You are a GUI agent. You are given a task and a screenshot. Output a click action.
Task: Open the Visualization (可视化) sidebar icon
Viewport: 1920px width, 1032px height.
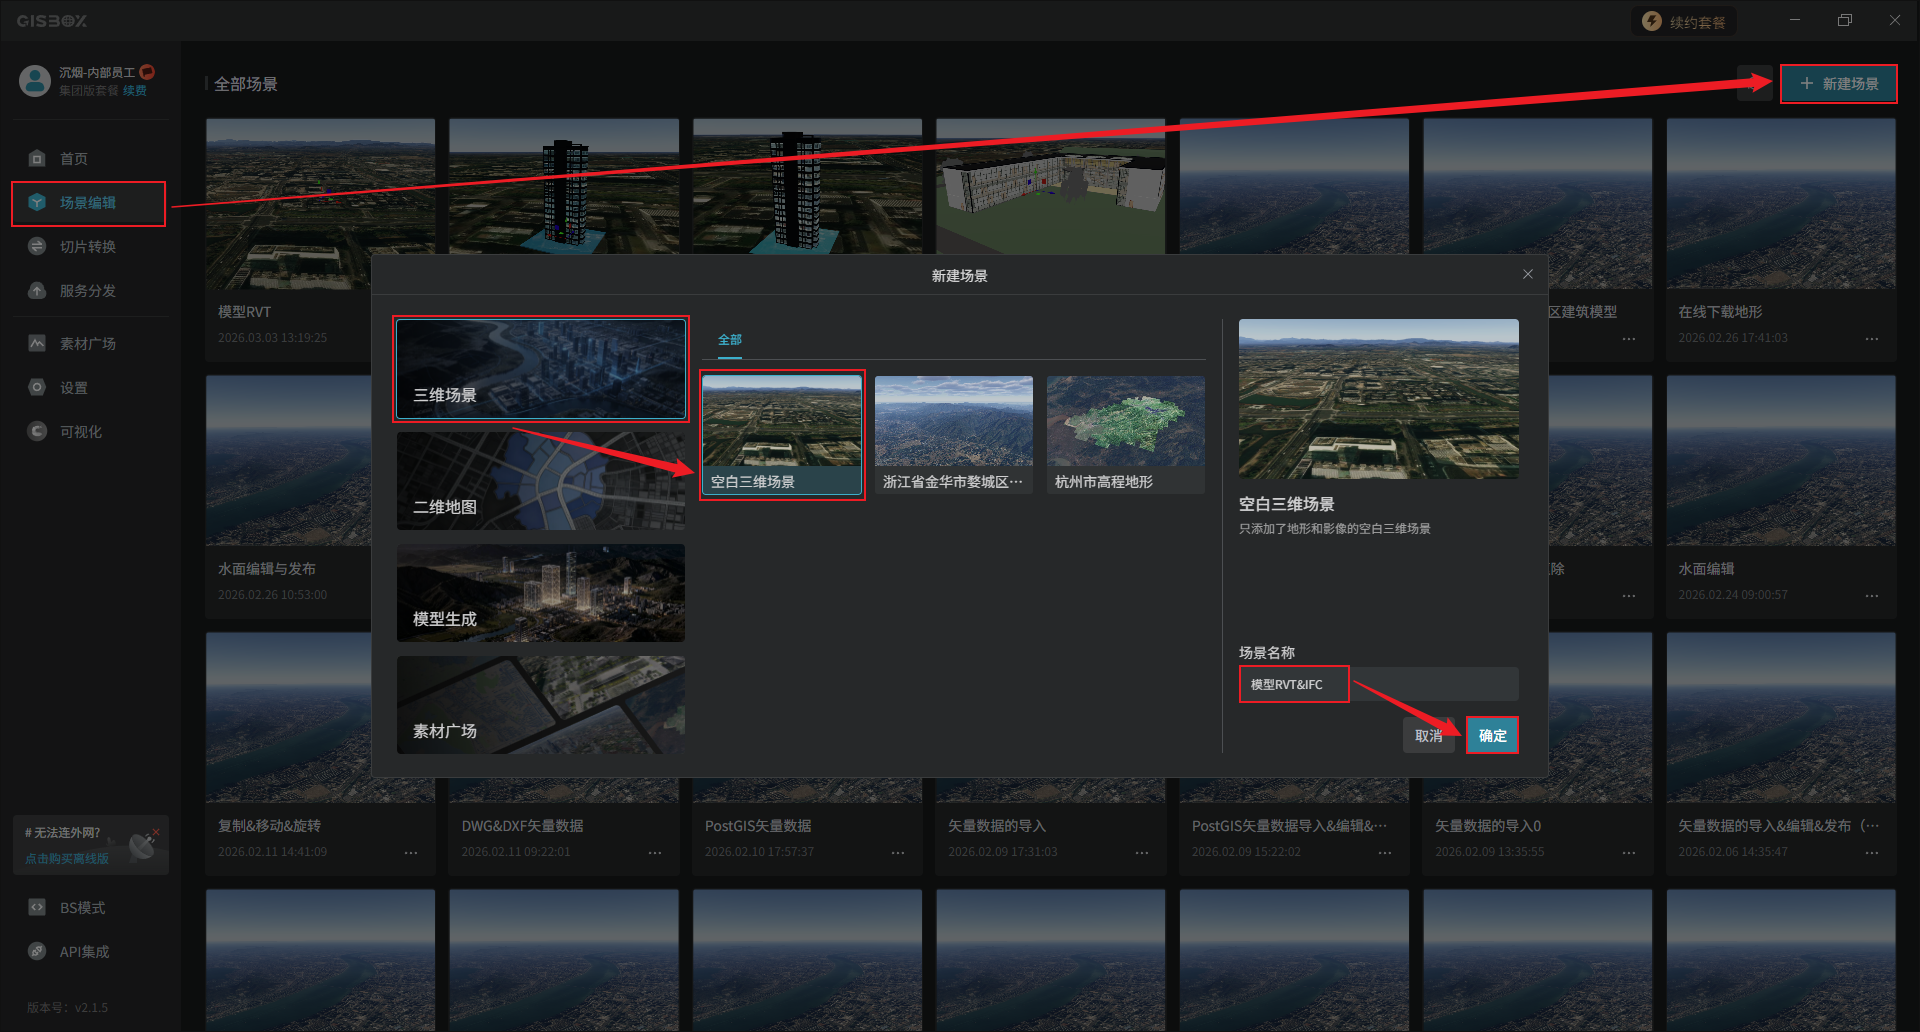(x=37, y=432)
